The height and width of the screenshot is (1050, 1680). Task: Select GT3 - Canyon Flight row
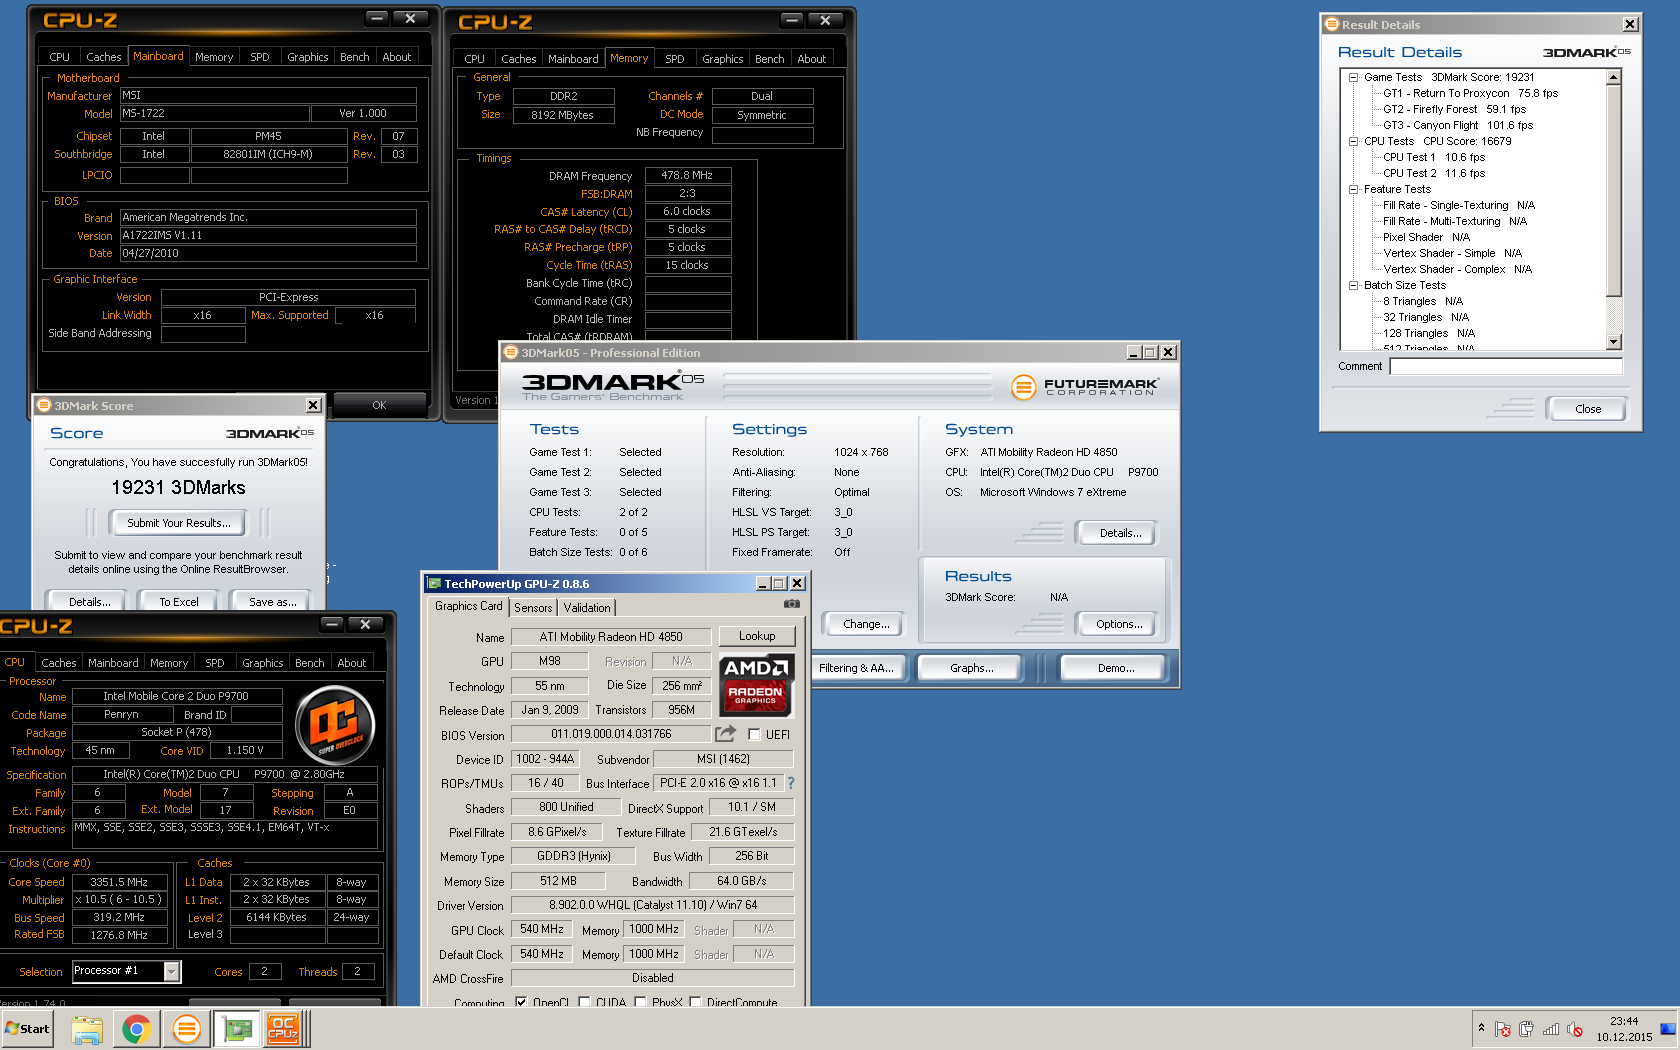(x=1457, y=125)
